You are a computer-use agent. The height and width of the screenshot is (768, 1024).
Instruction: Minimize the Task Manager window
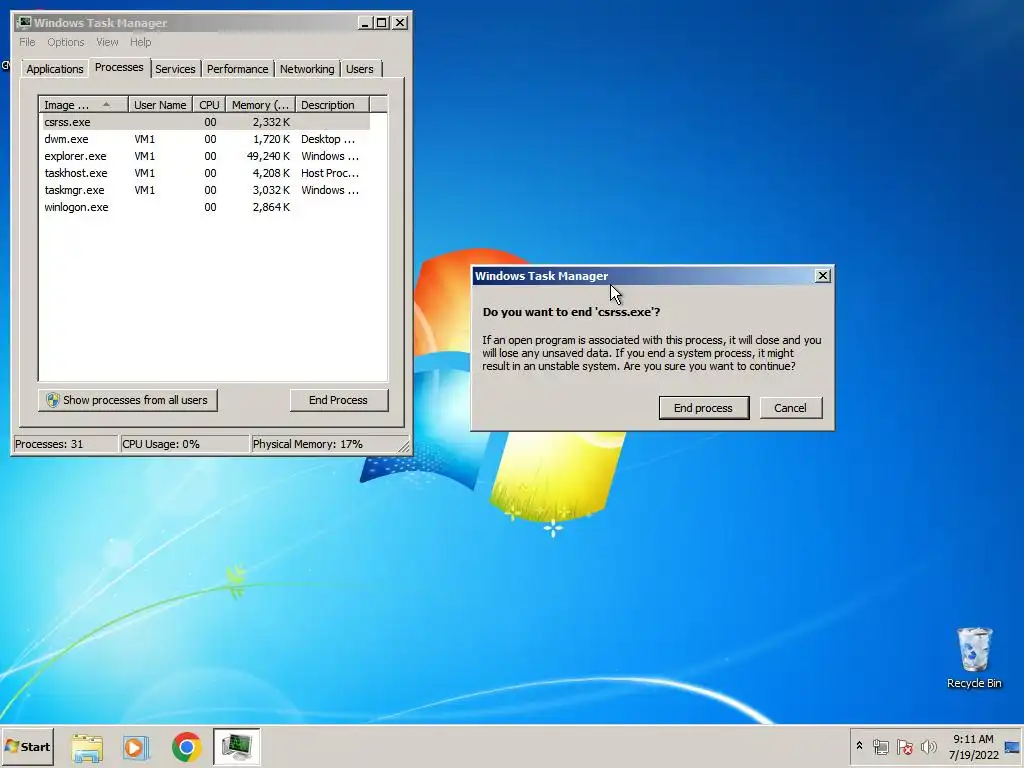pyautogui.click(x=365, y=23)
